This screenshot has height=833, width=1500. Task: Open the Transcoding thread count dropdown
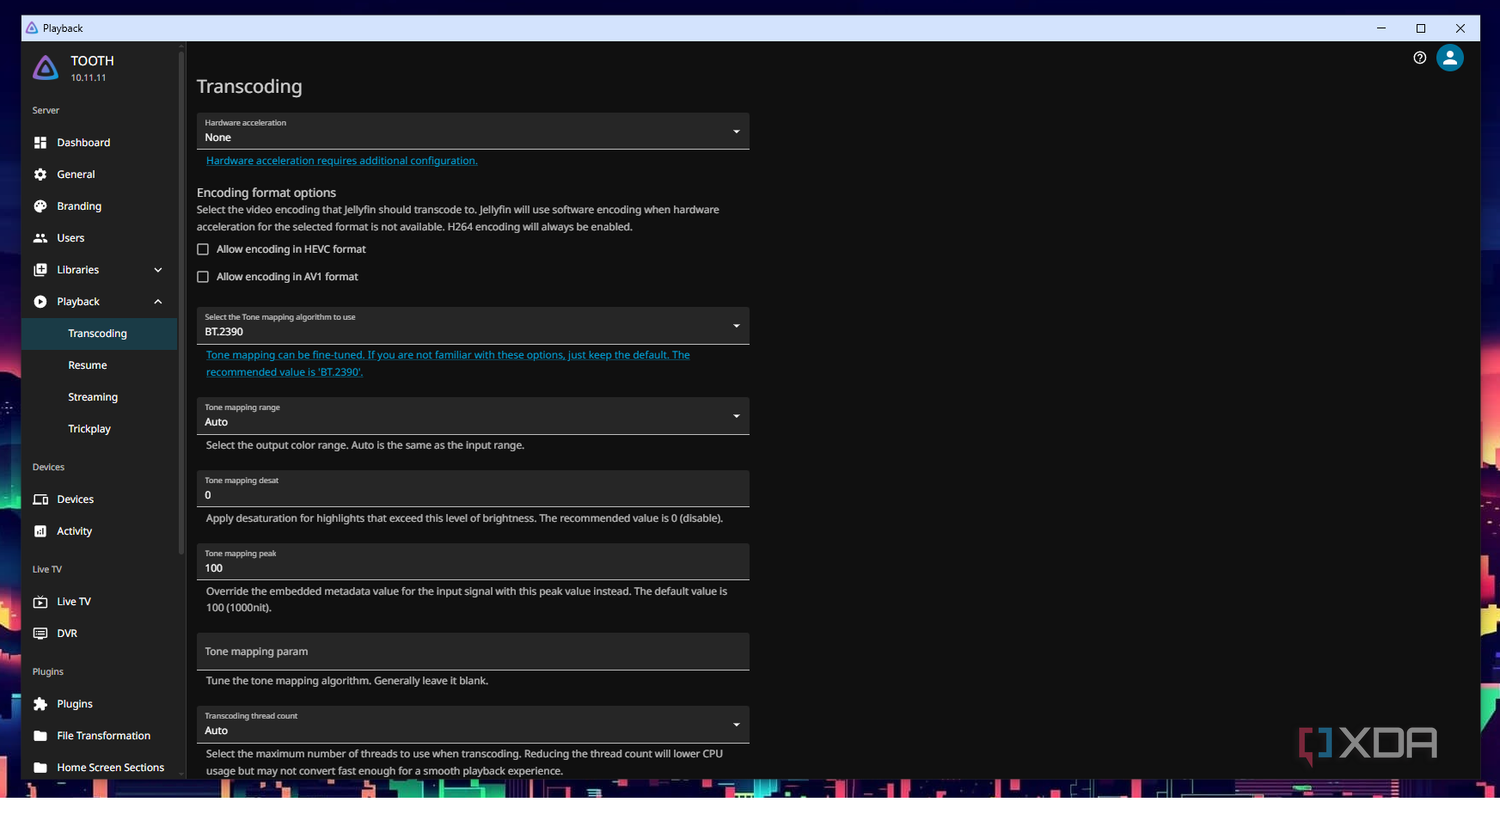(x=473, y=725)
